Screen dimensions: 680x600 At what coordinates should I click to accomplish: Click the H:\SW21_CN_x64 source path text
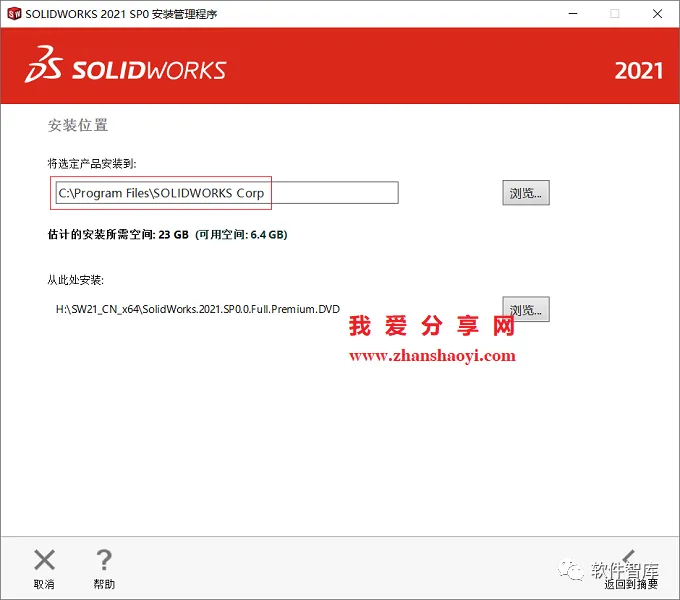[x=198, y=309]
